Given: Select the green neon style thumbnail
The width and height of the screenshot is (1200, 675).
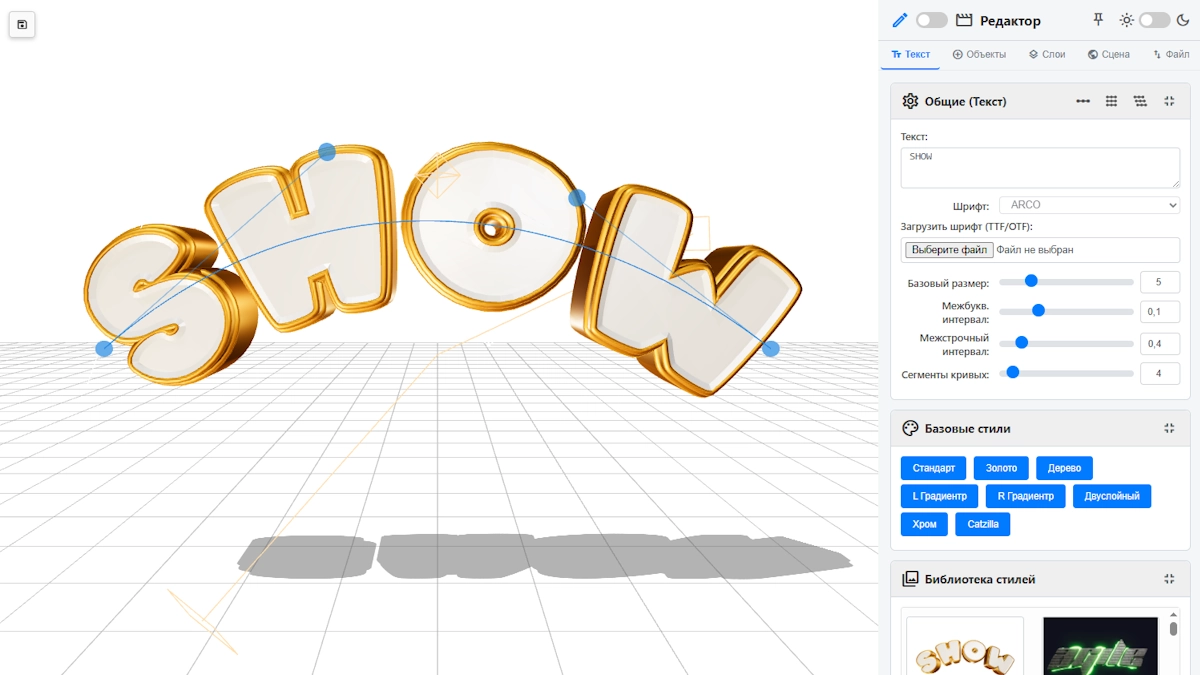Looking at the screenshot, I should [x=1100, y=646].
